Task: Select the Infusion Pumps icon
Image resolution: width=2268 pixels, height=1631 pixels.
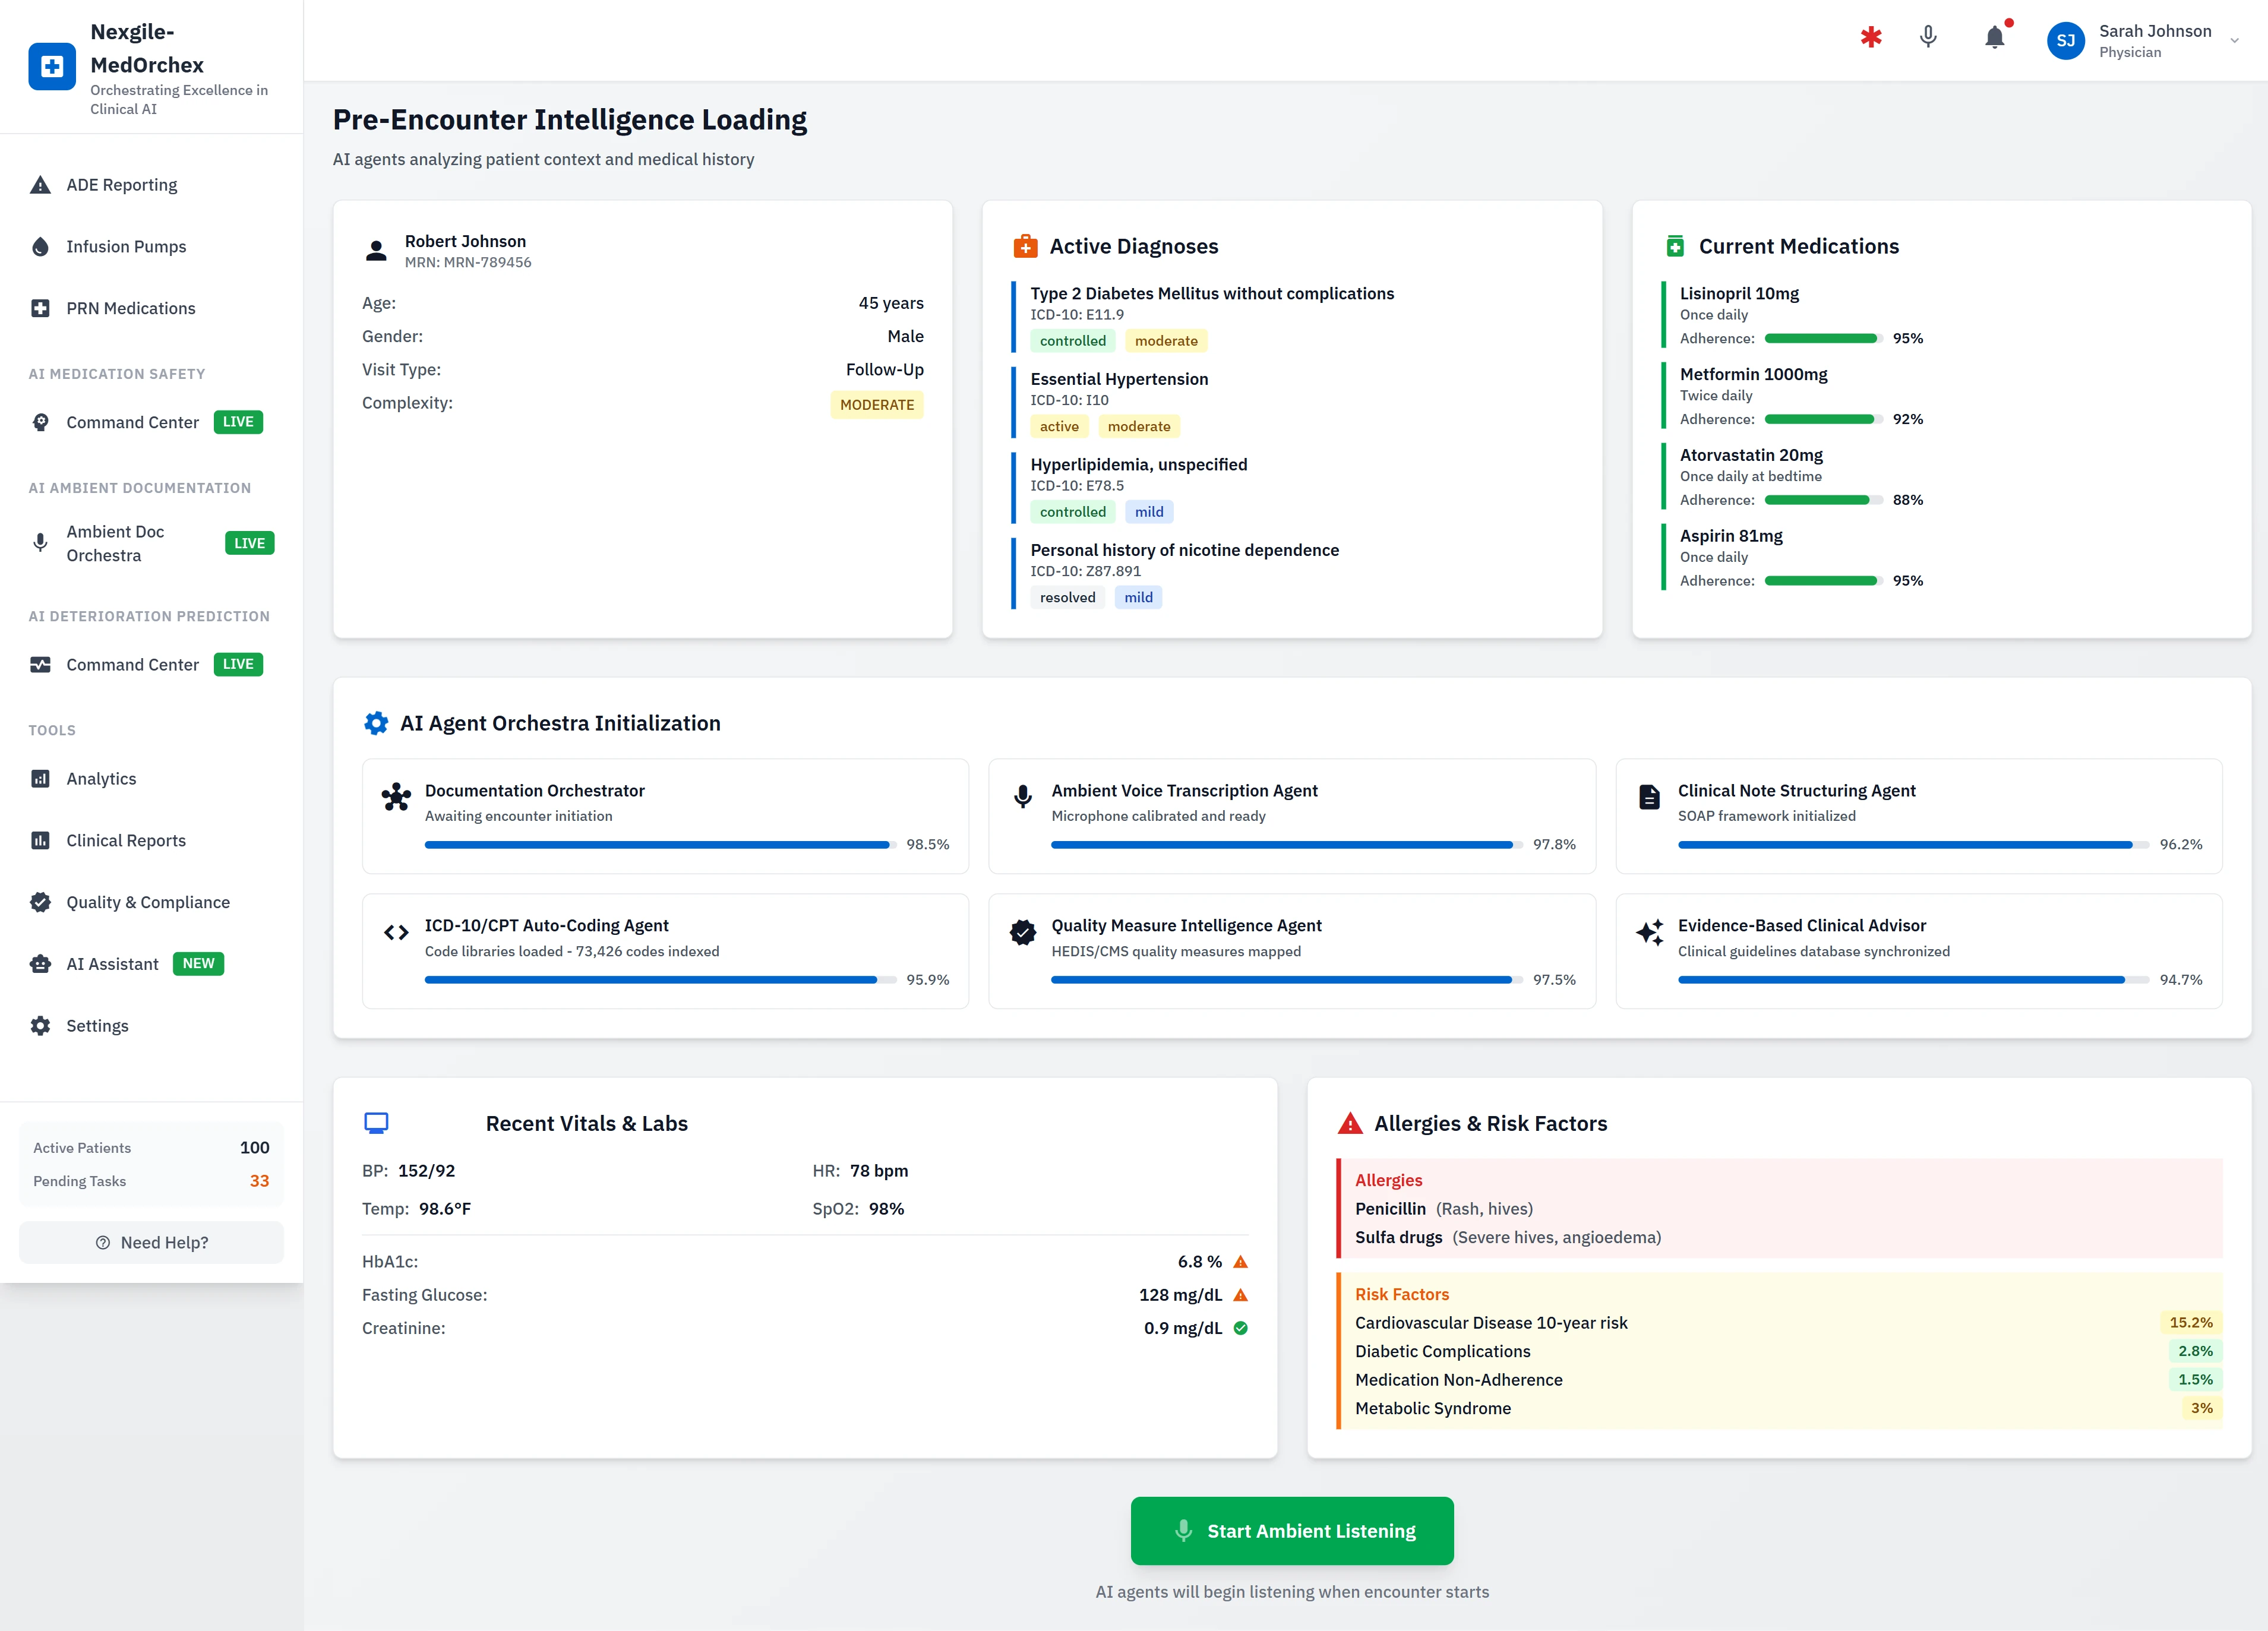Action: point(40,246)
